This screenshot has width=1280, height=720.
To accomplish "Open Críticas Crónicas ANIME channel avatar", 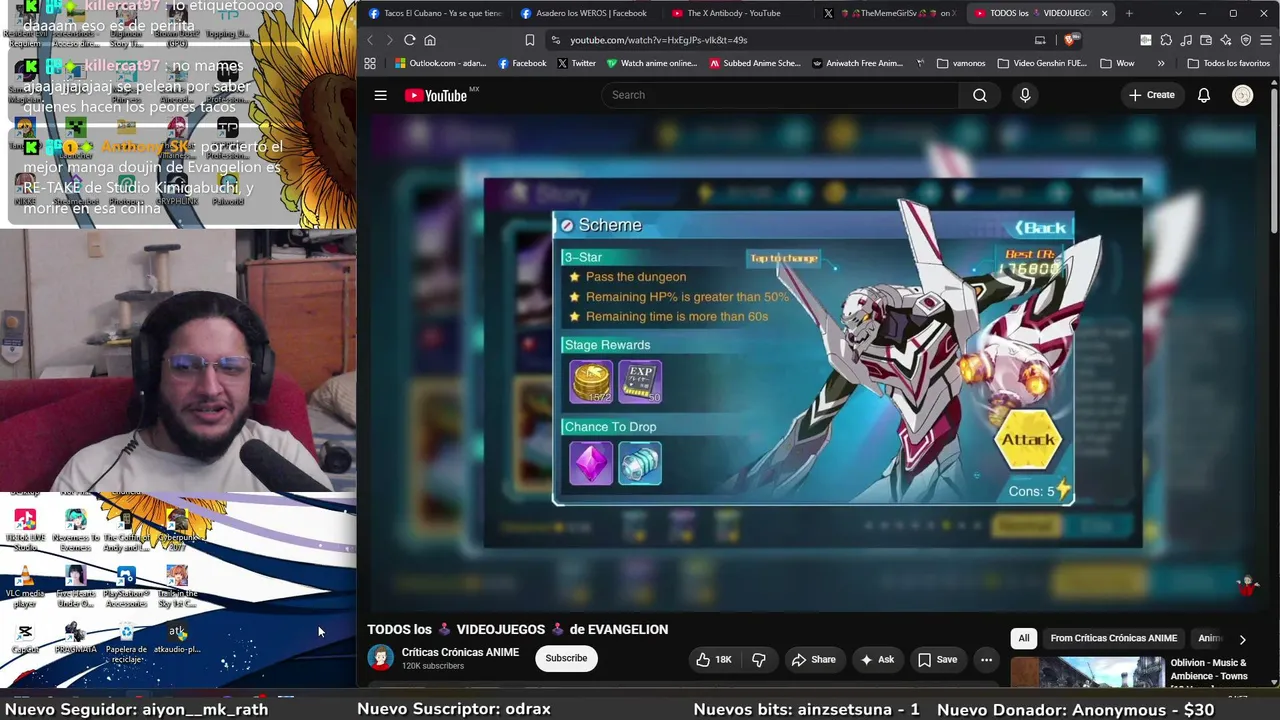I will click(x=380, y=657).
